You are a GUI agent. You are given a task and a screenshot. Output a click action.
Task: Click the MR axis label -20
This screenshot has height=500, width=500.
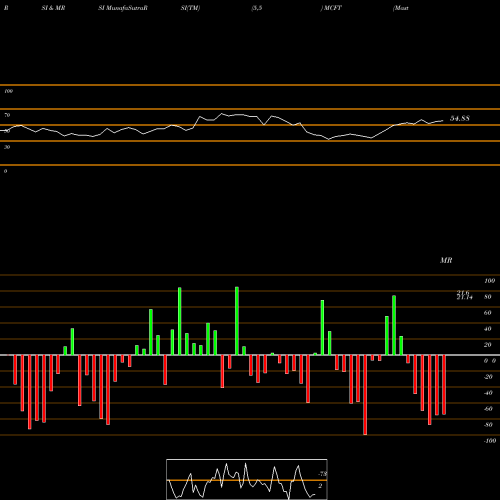click(488, 377)
